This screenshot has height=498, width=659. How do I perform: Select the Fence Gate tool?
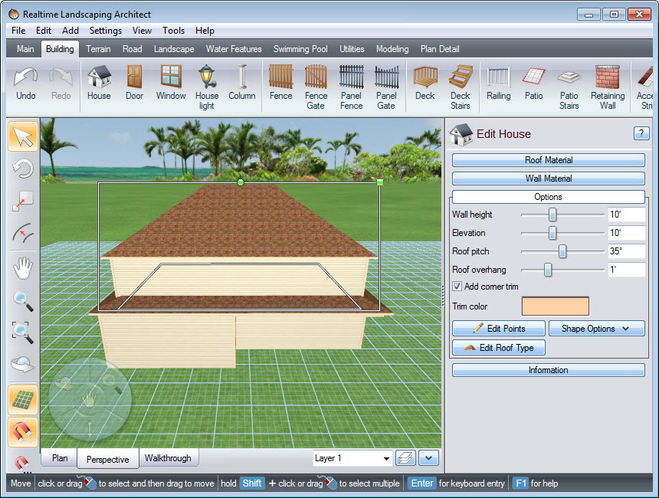(316, 88)
